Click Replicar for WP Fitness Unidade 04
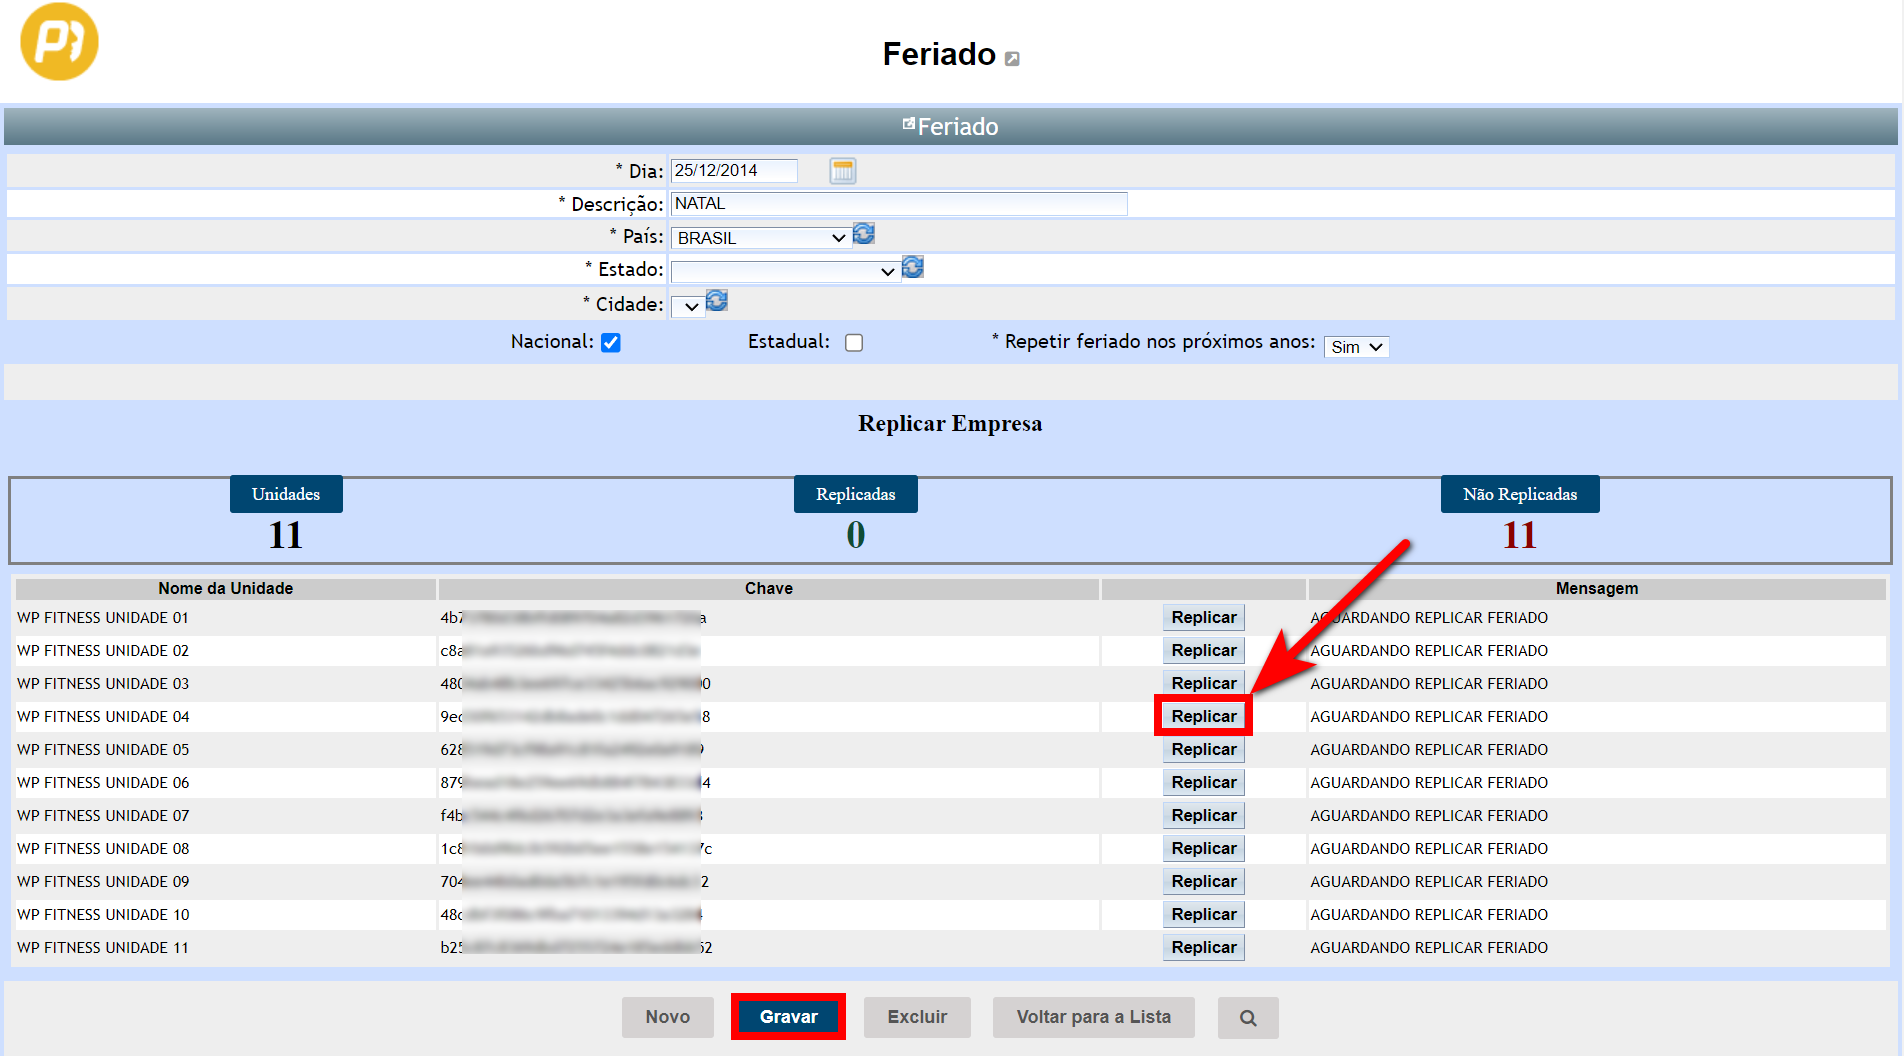The width and height of the screenshot is (1904, 1056). (x=1203, y=716)
